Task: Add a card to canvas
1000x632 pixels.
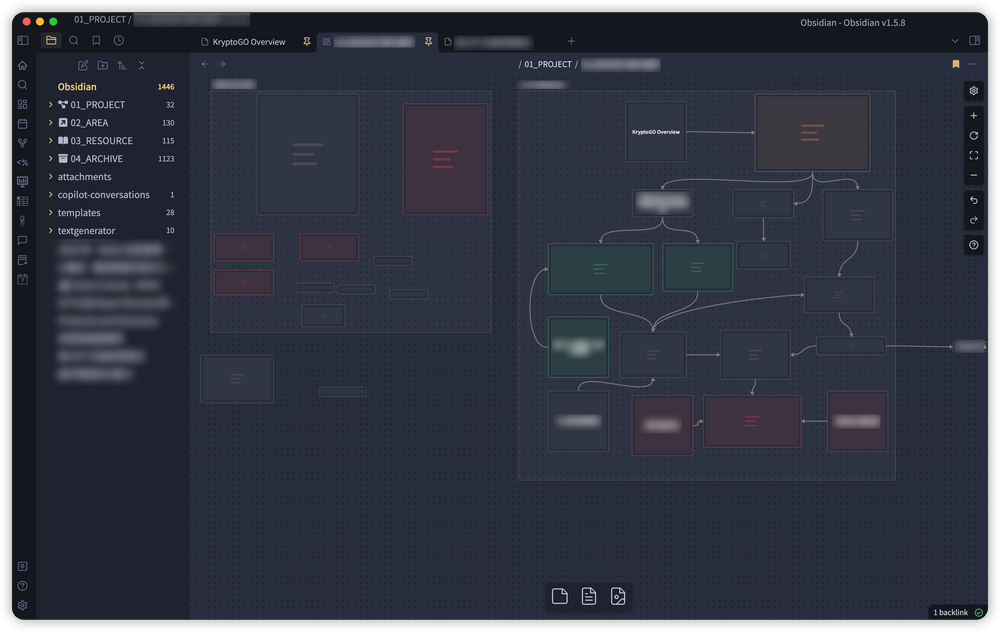Action: pyautogui.click(x=560, y=597)
